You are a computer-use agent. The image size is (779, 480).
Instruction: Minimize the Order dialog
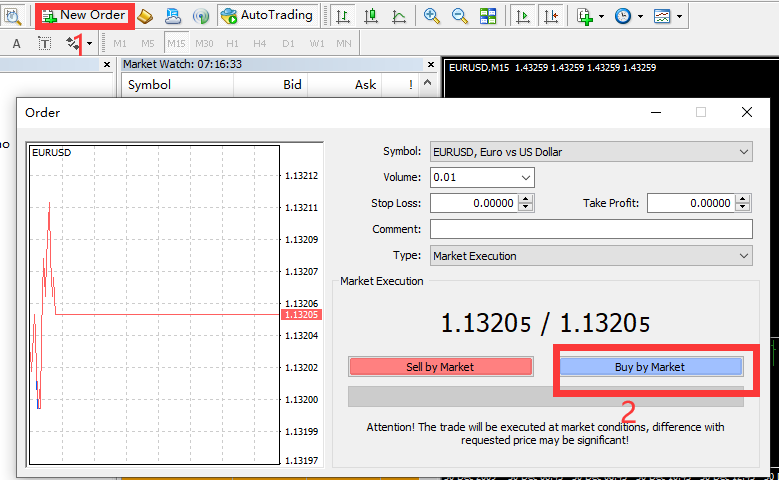tap(656, 113)
